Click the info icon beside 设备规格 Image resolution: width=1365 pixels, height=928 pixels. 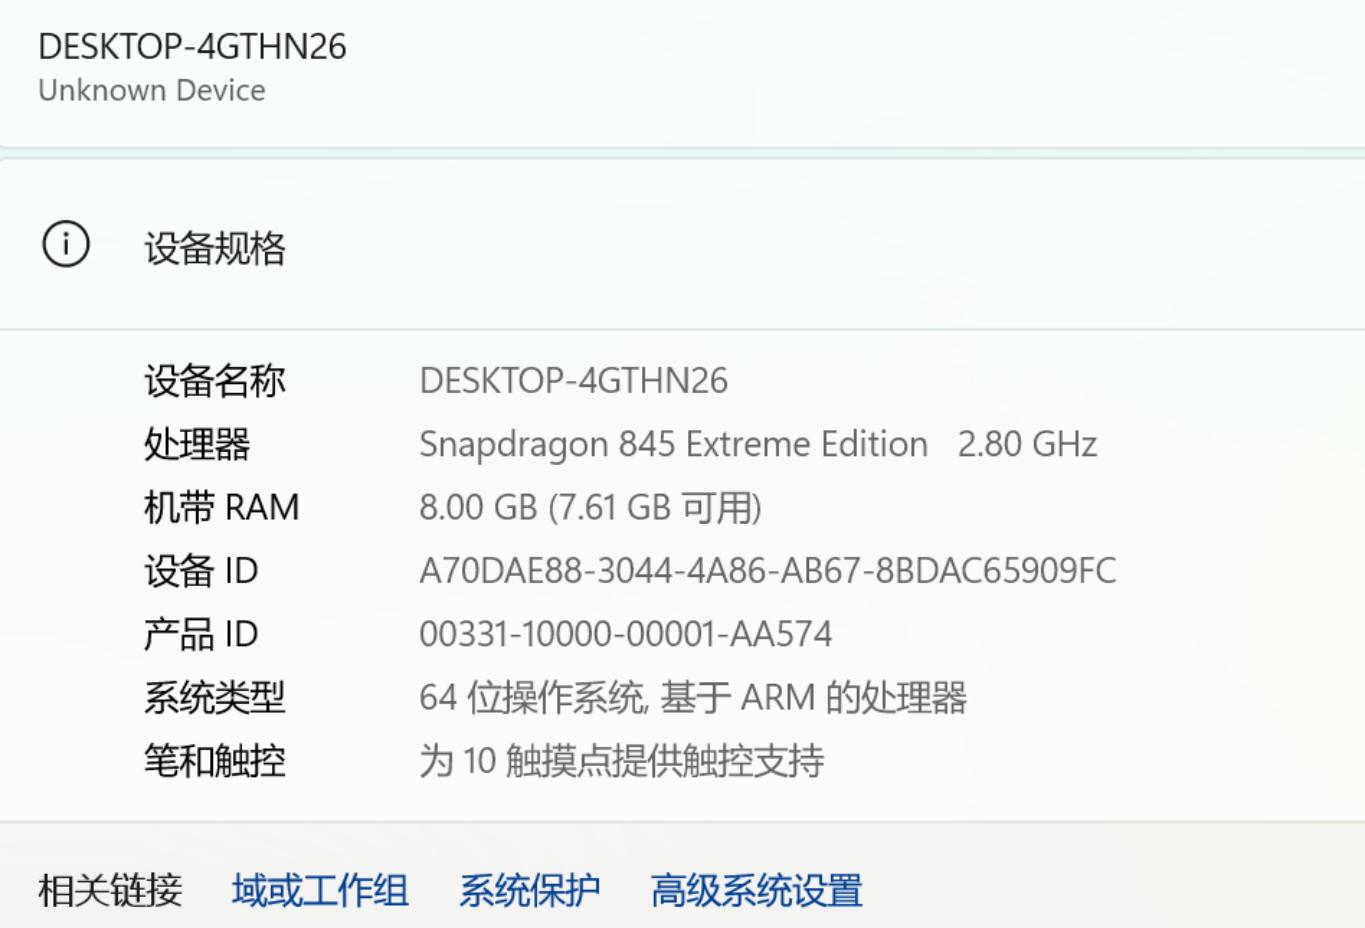point(64,241)
